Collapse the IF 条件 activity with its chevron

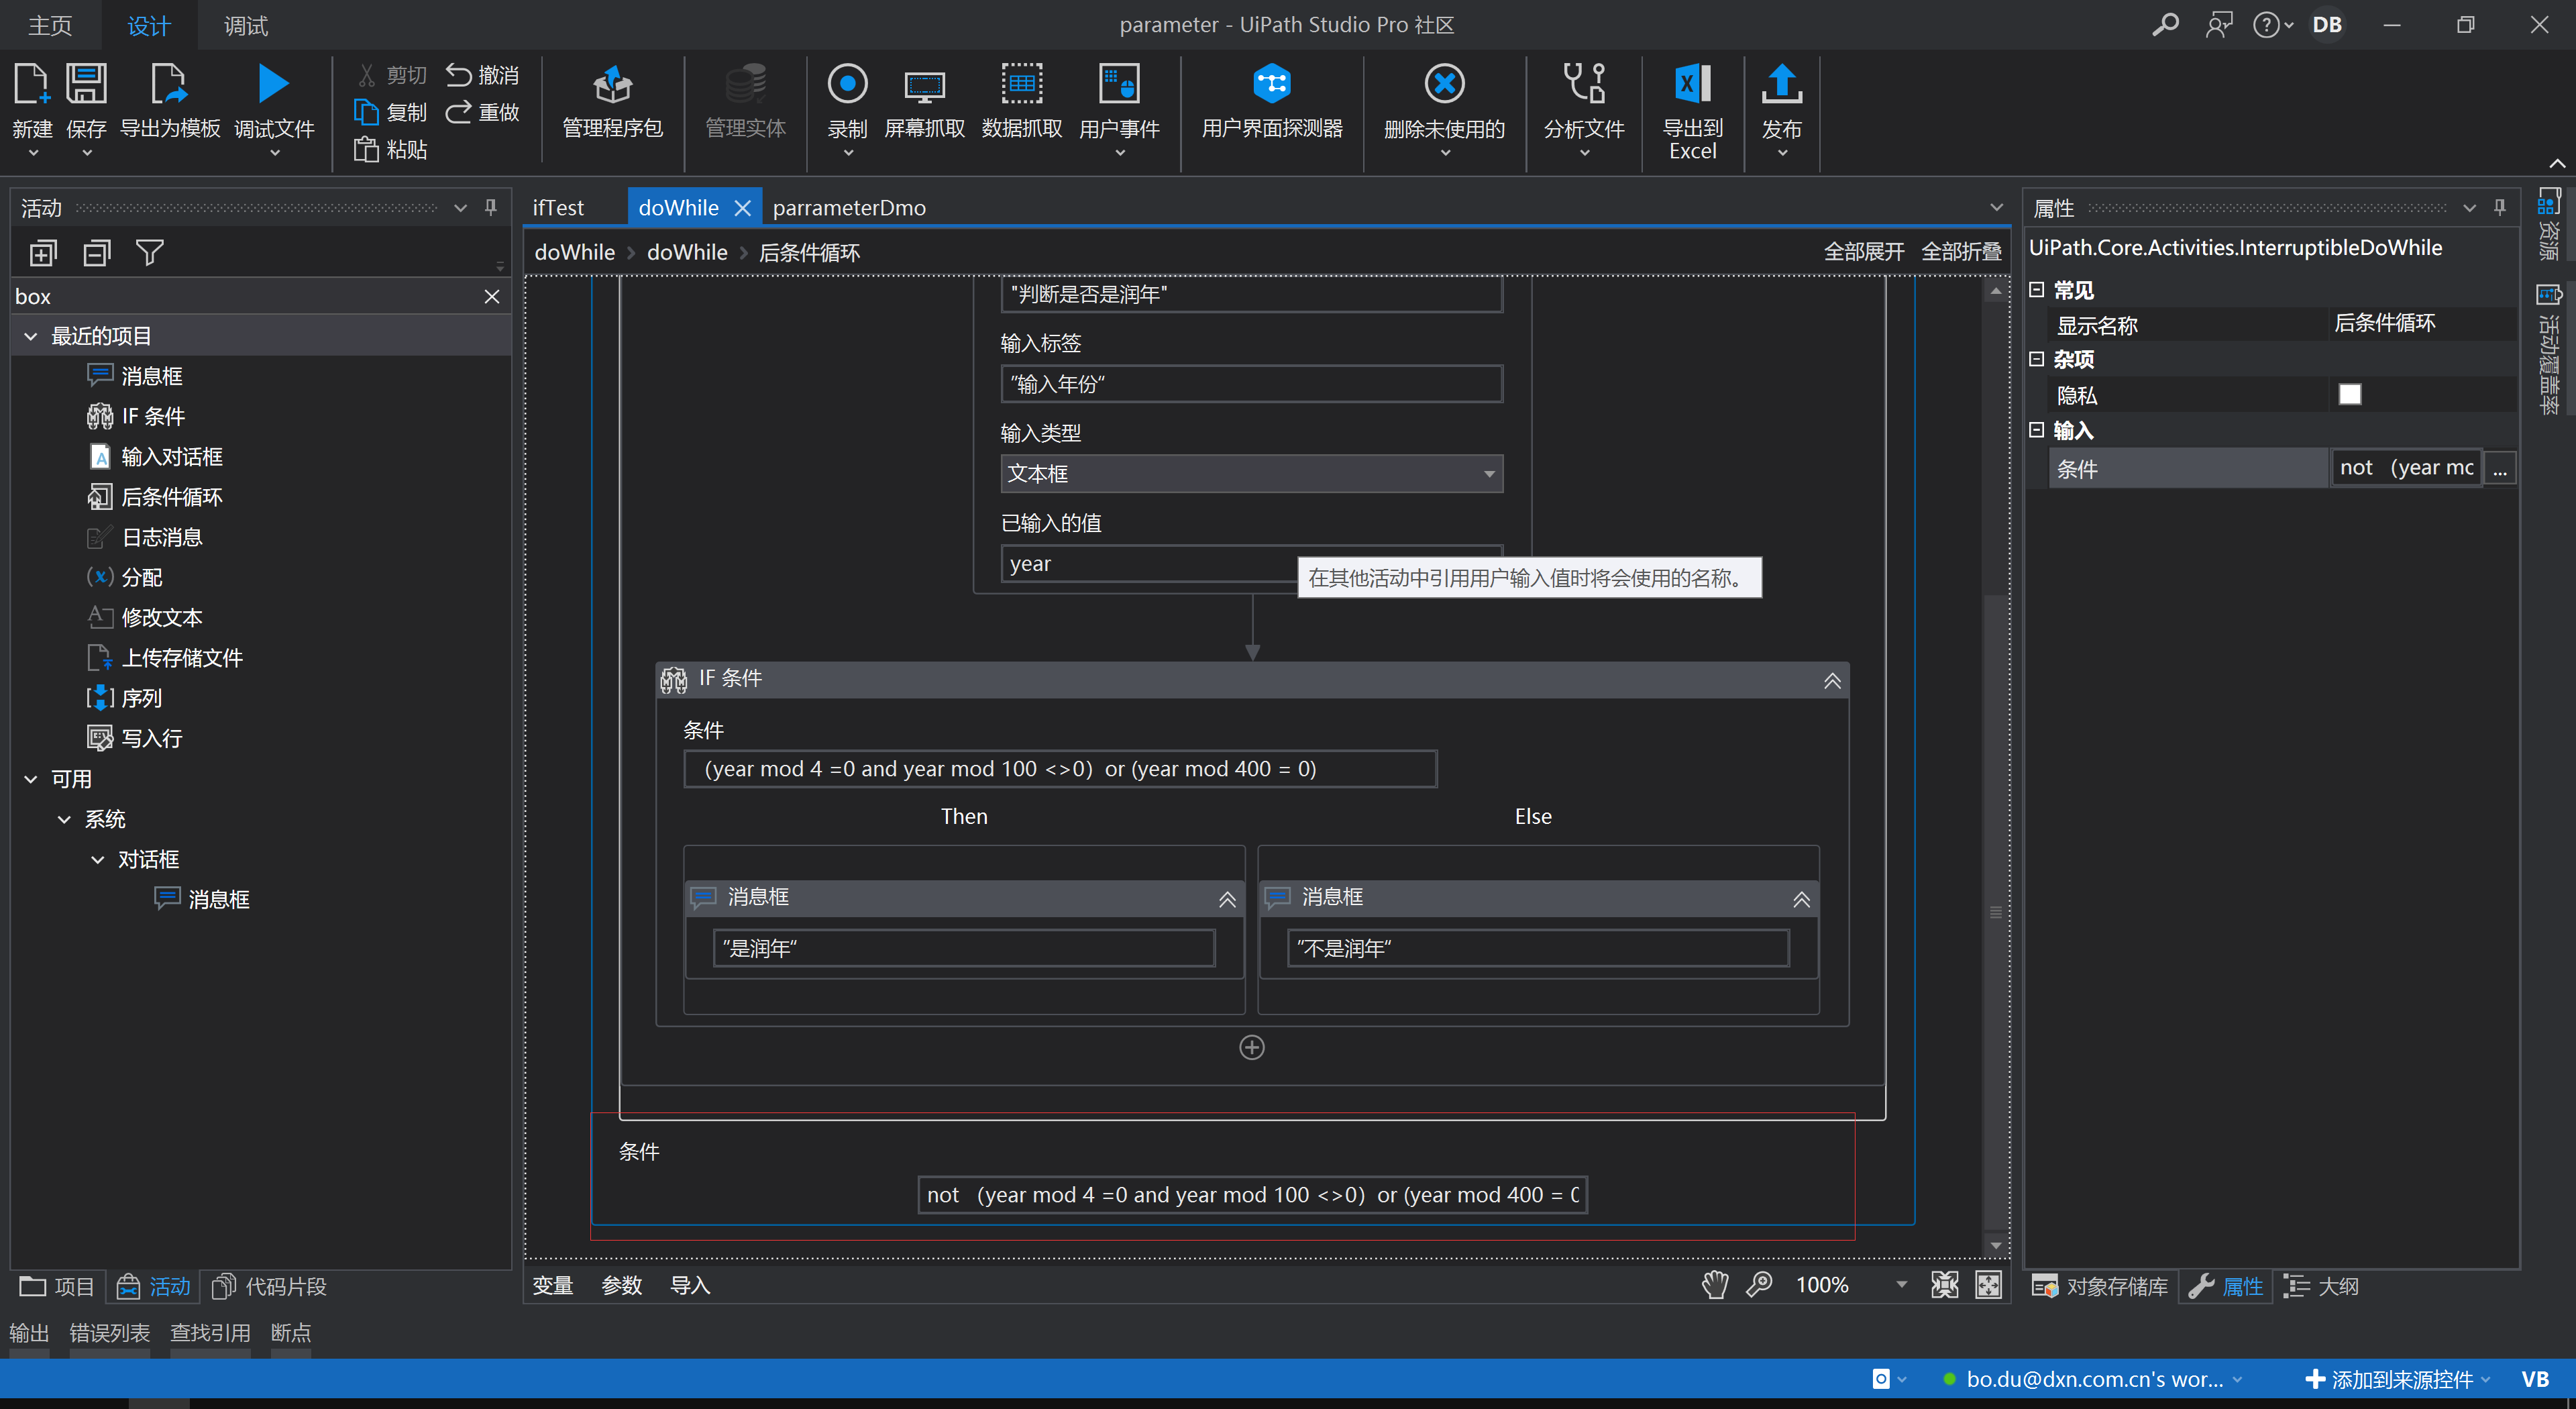tap(1832, 680)
